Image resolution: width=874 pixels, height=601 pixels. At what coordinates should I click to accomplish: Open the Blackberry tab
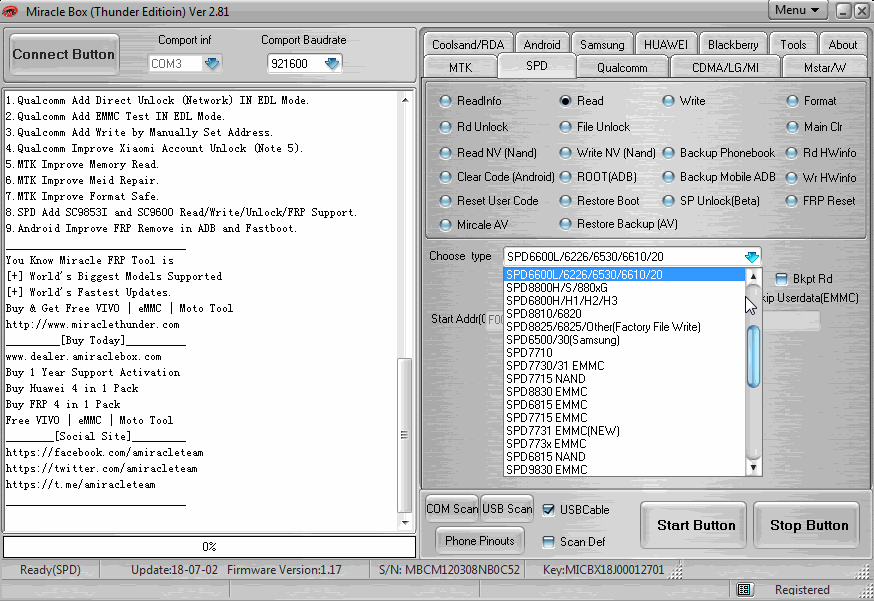point(733,45)
